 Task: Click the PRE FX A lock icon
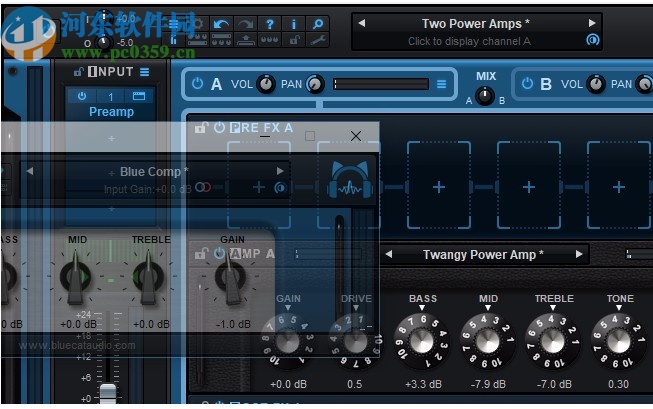point(202,127)
